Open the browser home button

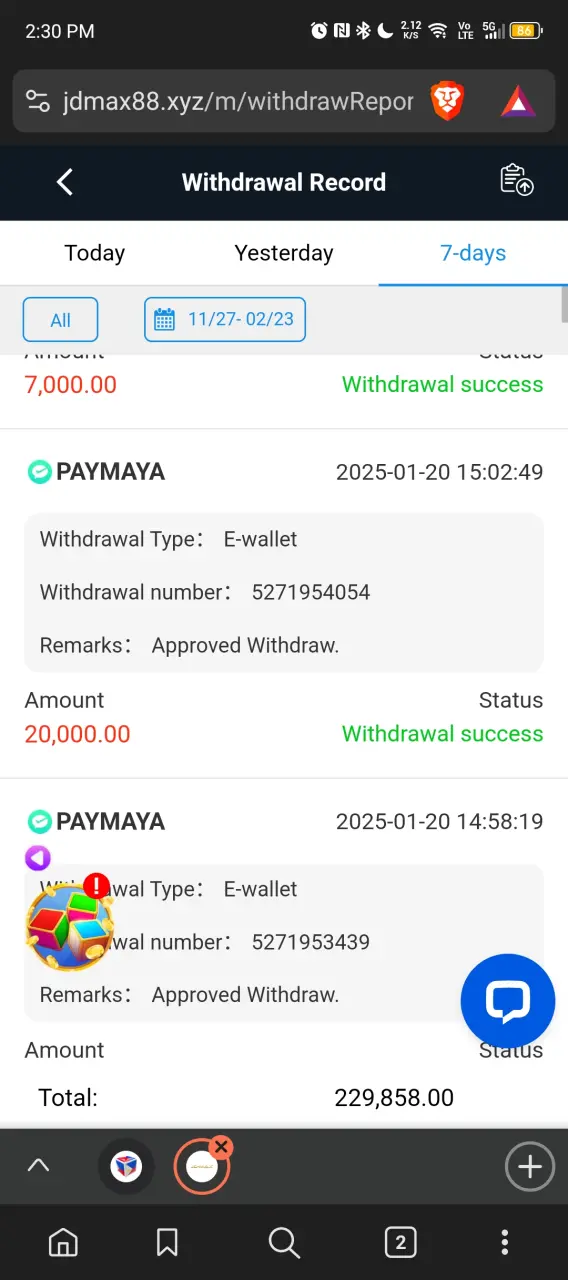pos(63,1242)
